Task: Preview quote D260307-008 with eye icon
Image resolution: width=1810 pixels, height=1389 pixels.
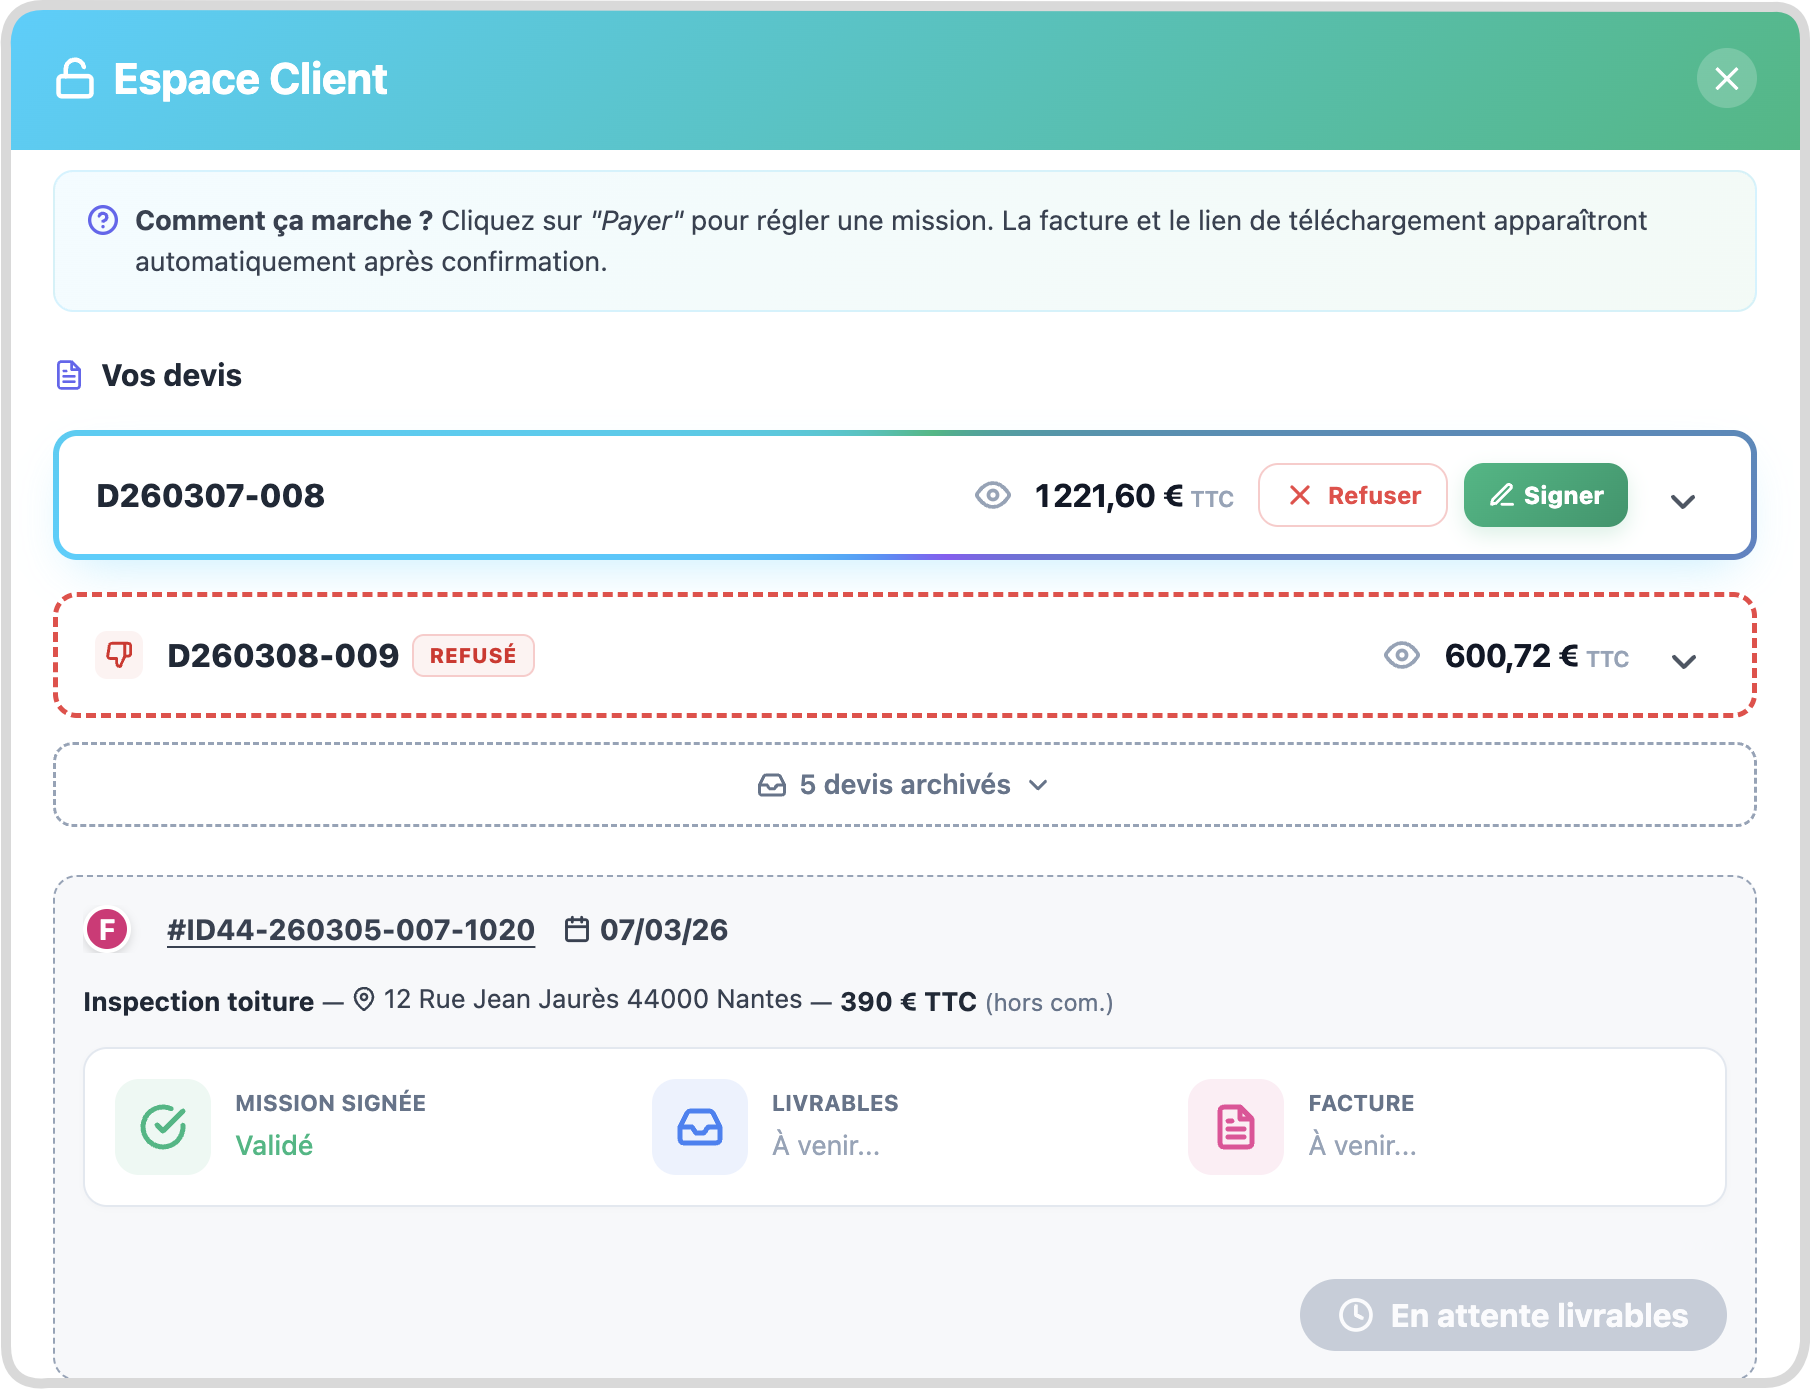Action: coord(992,495)
